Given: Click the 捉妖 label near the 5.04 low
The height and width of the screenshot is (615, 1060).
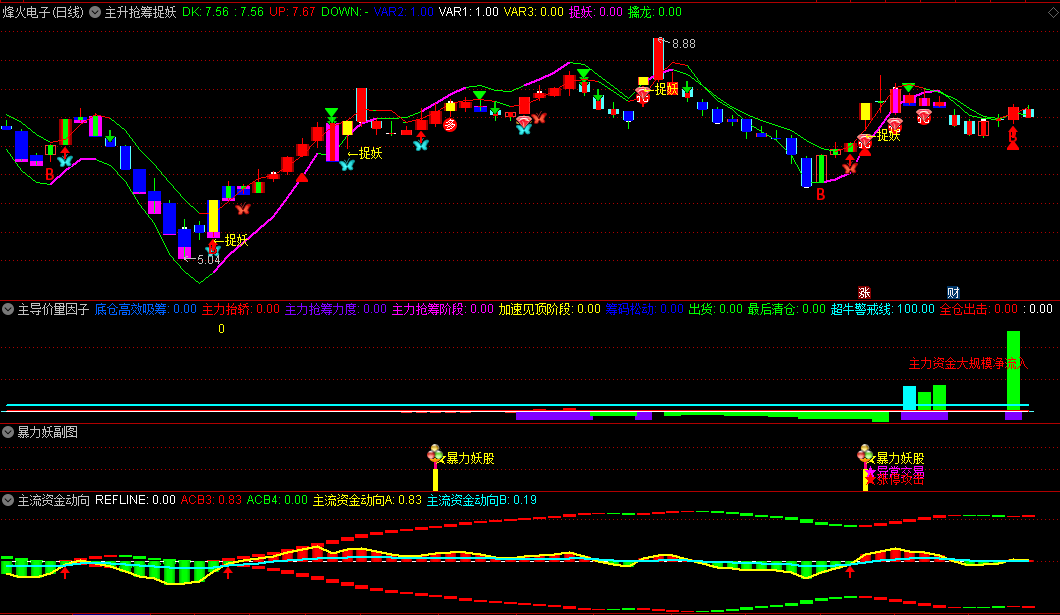Looking at the screenshot, I should [236, 241].
